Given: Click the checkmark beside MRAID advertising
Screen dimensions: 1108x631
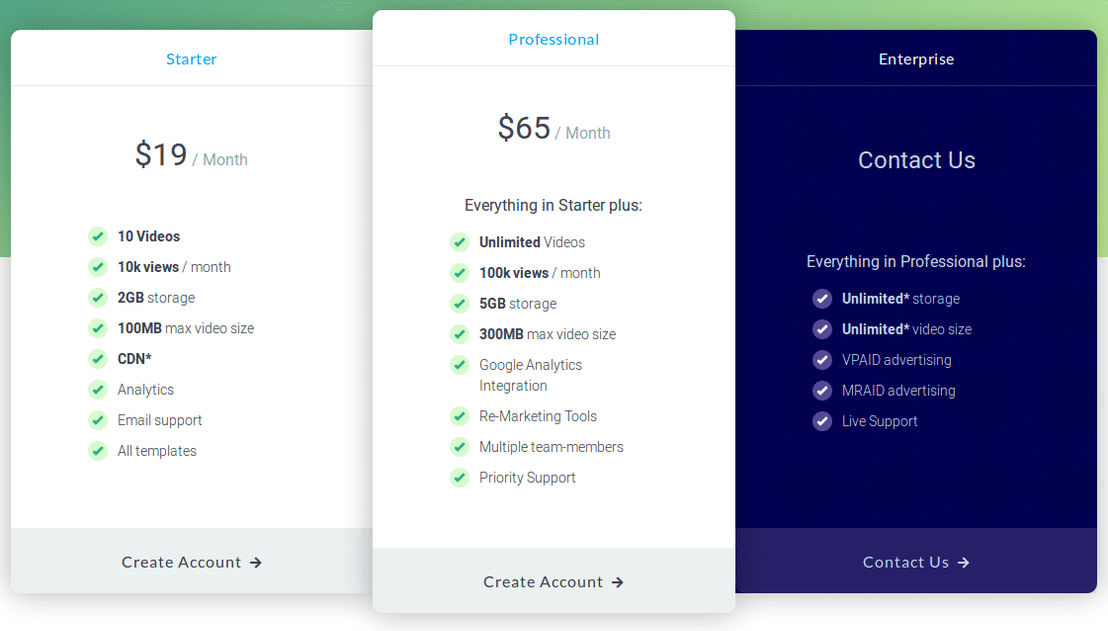Looking at the screenshot, I should click(x=822, y=391).
